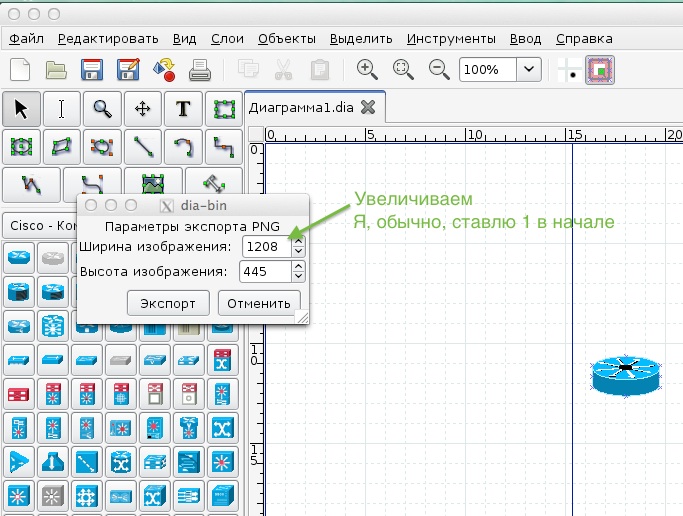This screenshot has height=516, width=683.
Task: Select the straight Line tool
Action: point(142,147)
